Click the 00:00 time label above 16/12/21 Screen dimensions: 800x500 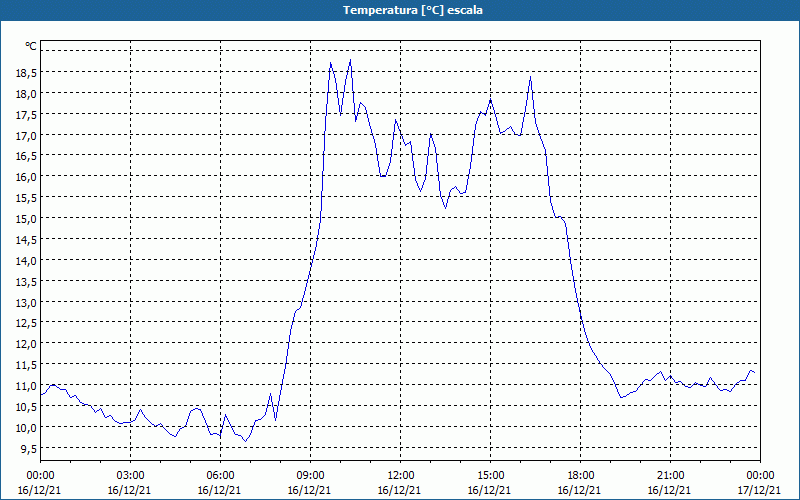[40, 476]
